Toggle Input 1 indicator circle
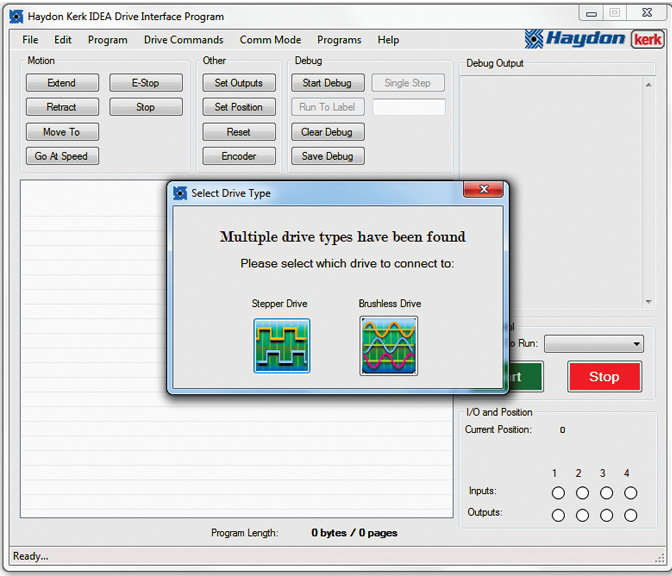 coord(558,493)
